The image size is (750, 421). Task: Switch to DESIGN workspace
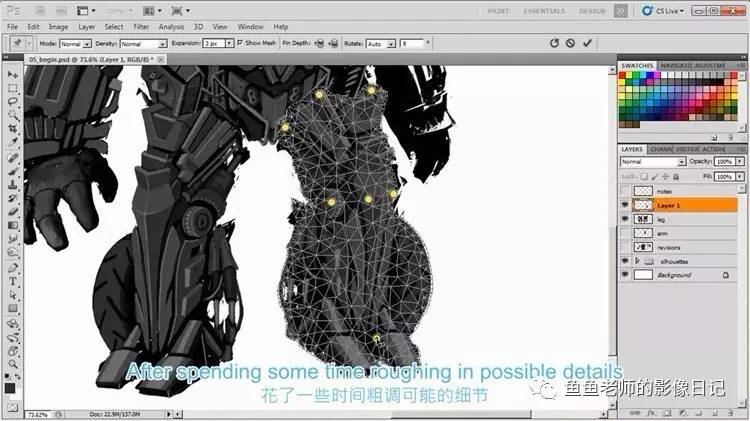click(592, 11)
